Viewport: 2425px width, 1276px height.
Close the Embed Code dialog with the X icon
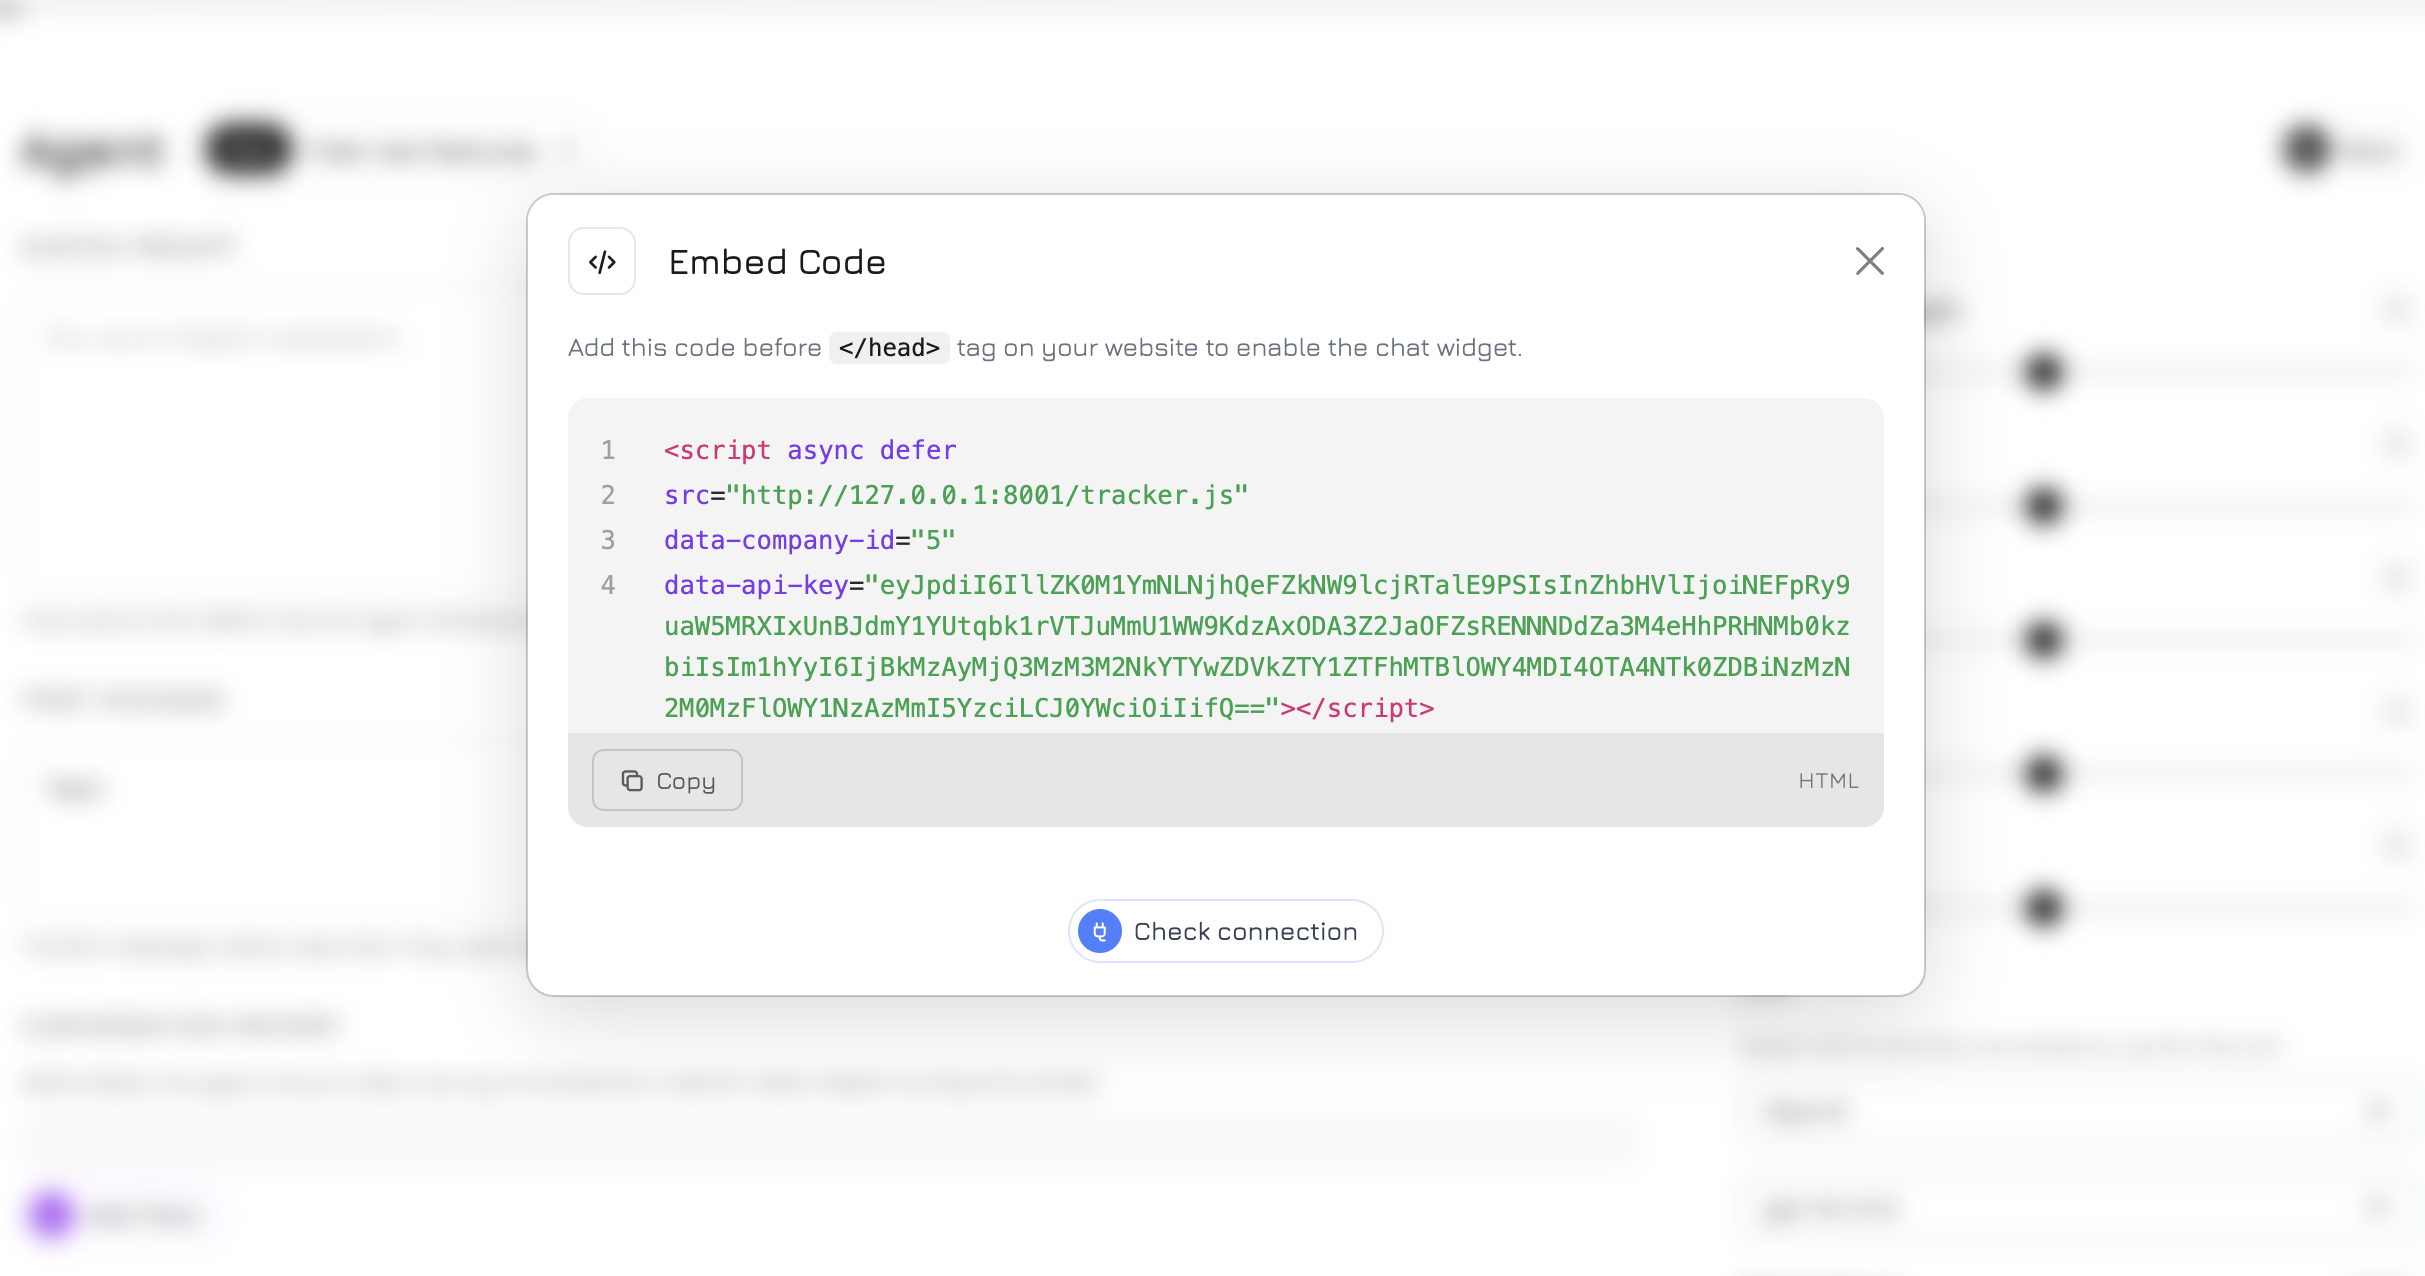coord(1869,261)
